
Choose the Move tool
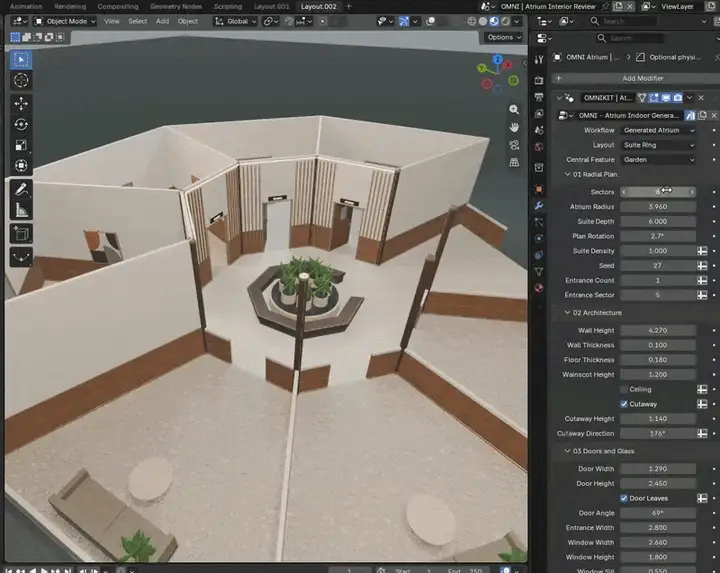21,104
